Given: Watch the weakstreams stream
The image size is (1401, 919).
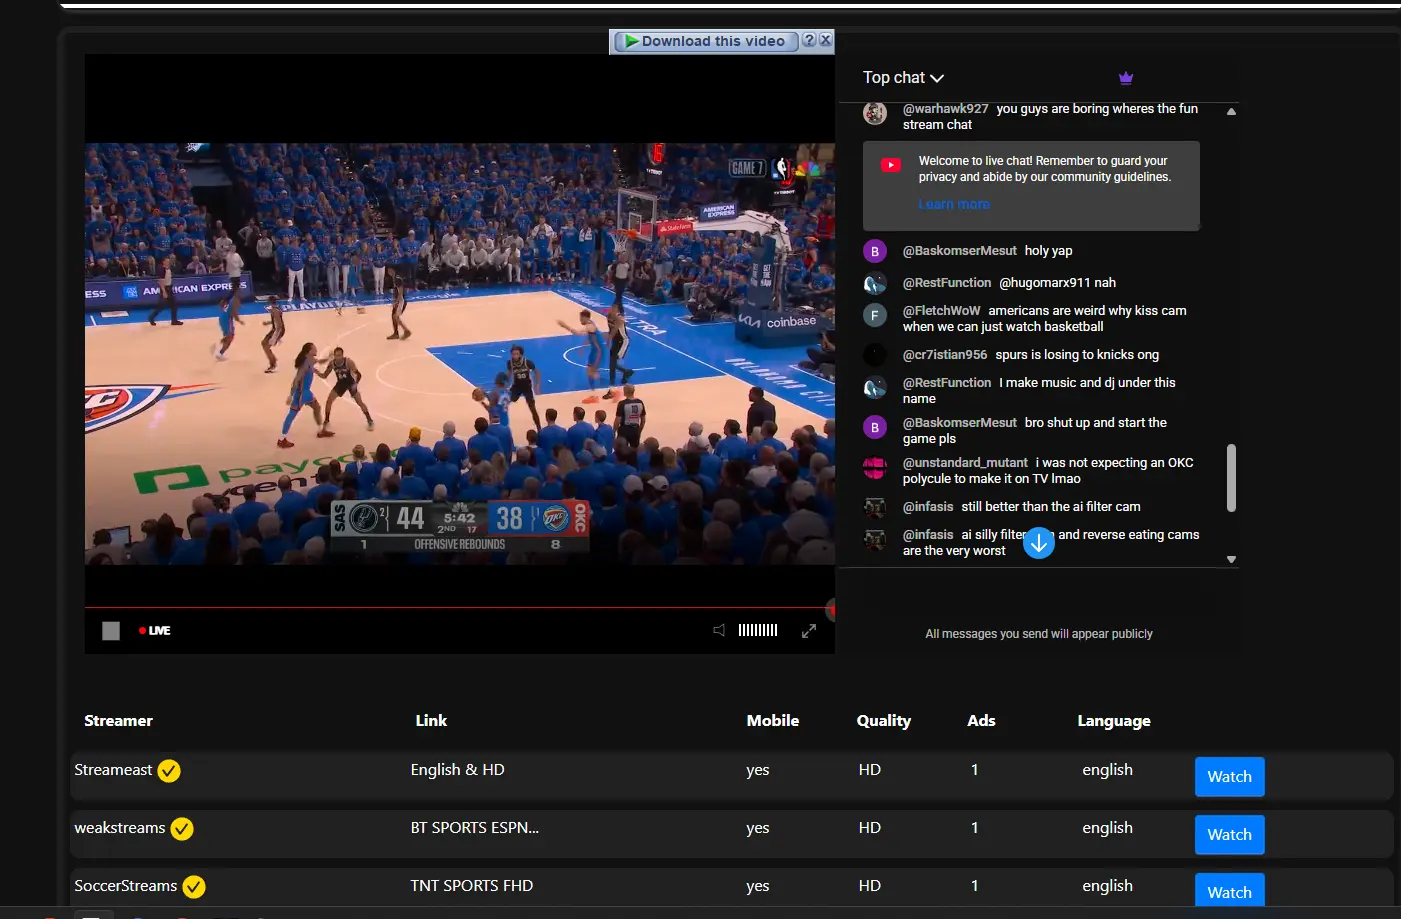Looking at the screenshot, I should 1229,835.
